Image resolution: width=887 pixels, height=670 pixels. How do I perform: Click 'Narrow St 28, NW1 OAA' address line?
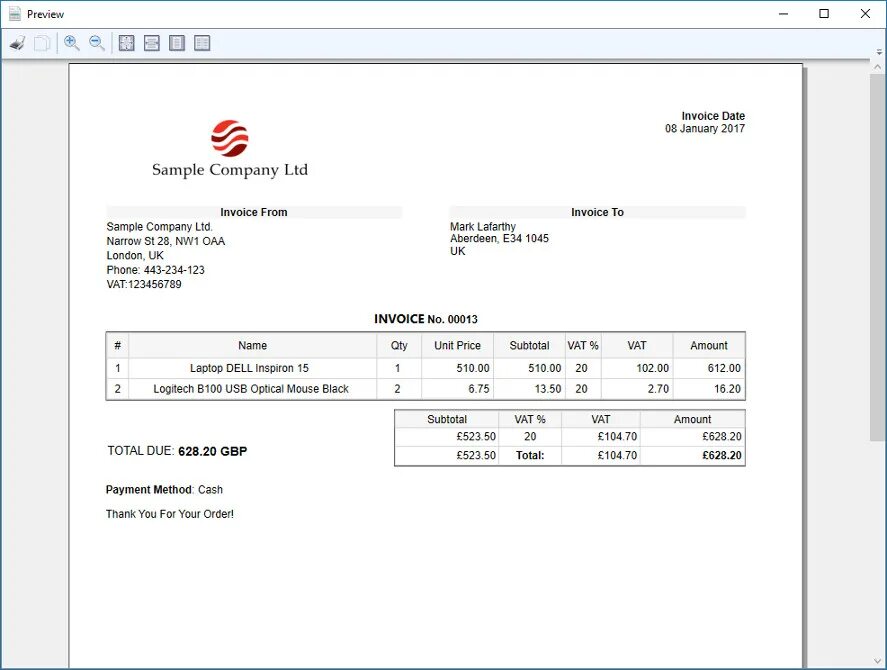[x=166, y=241]
